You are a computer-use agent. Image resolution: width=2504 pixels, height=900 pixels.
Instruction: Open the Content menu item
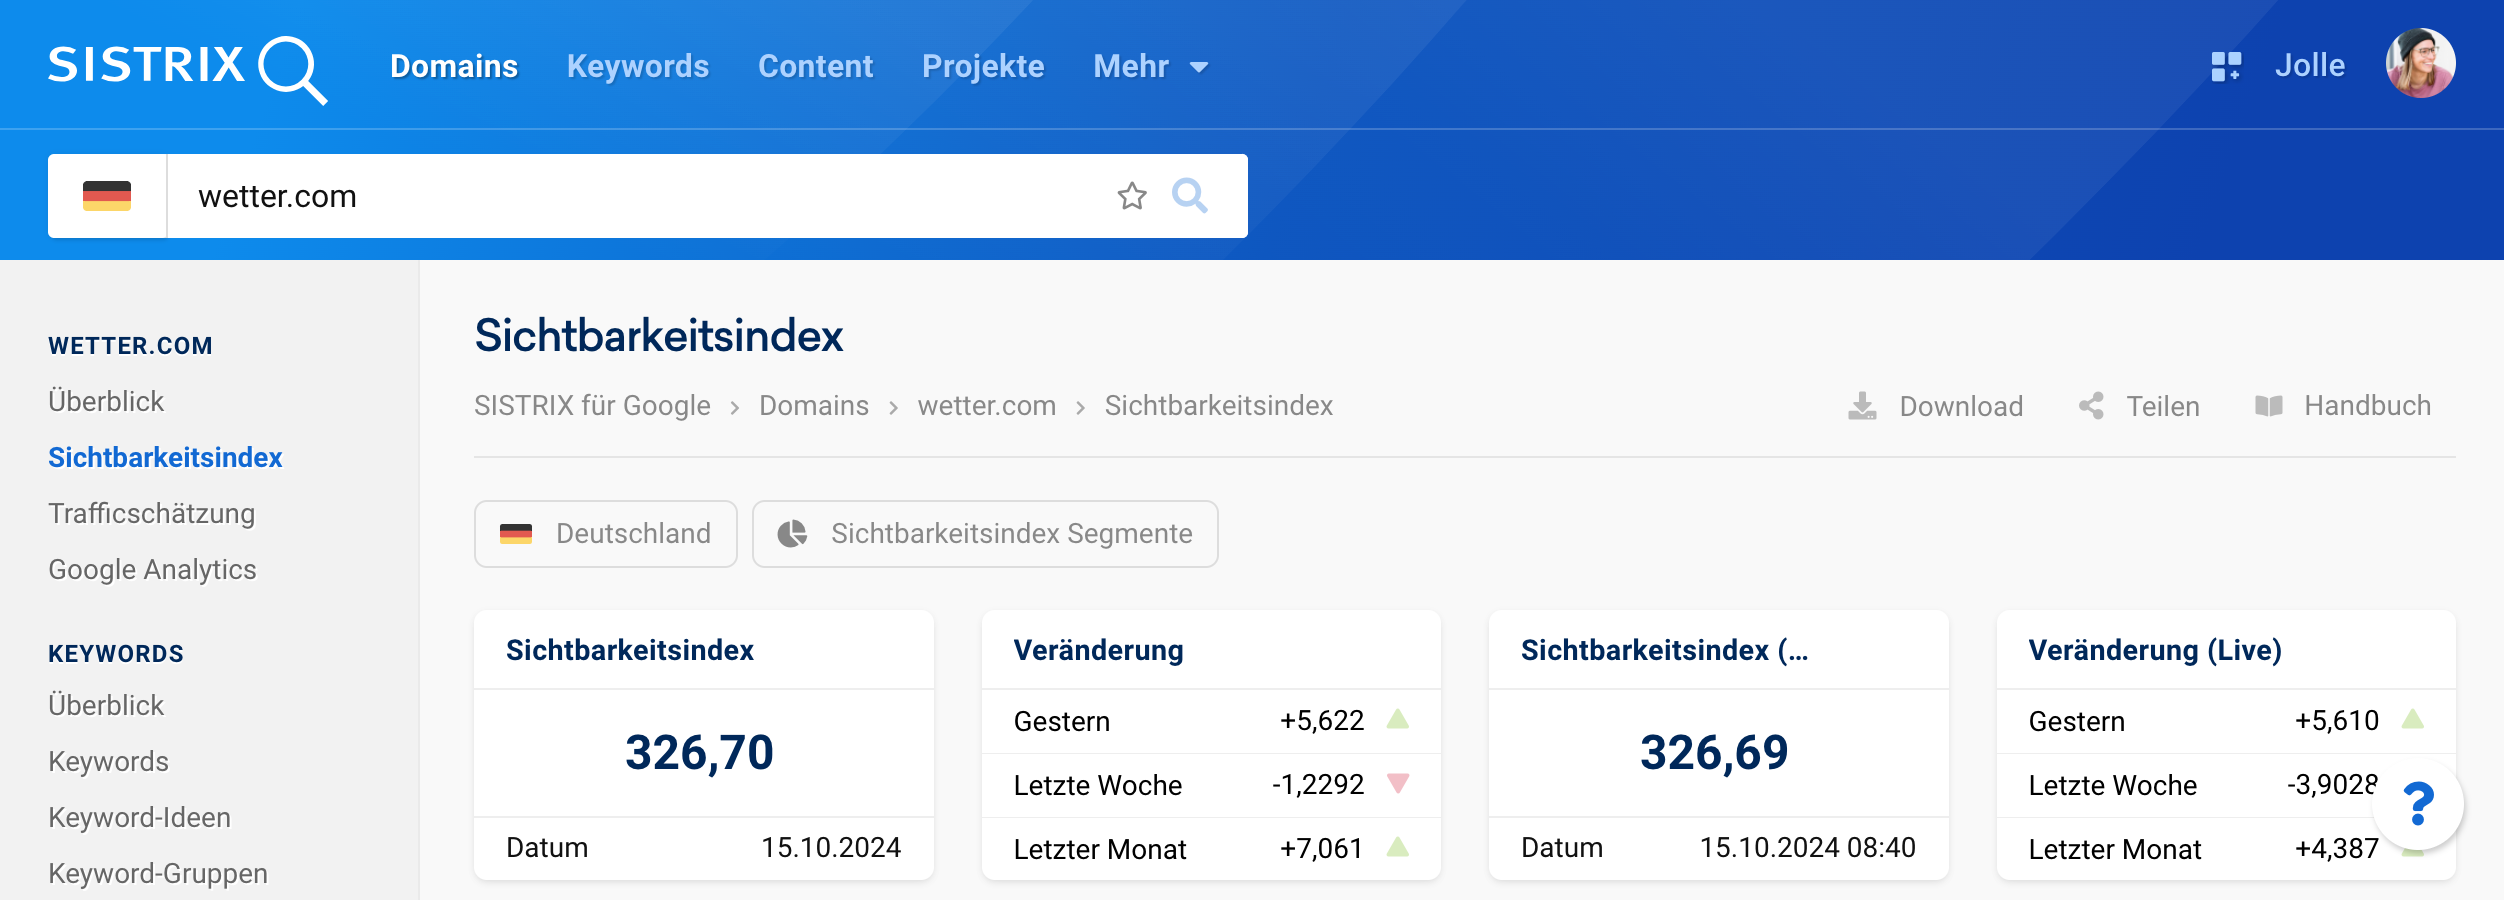pos(816,66)
